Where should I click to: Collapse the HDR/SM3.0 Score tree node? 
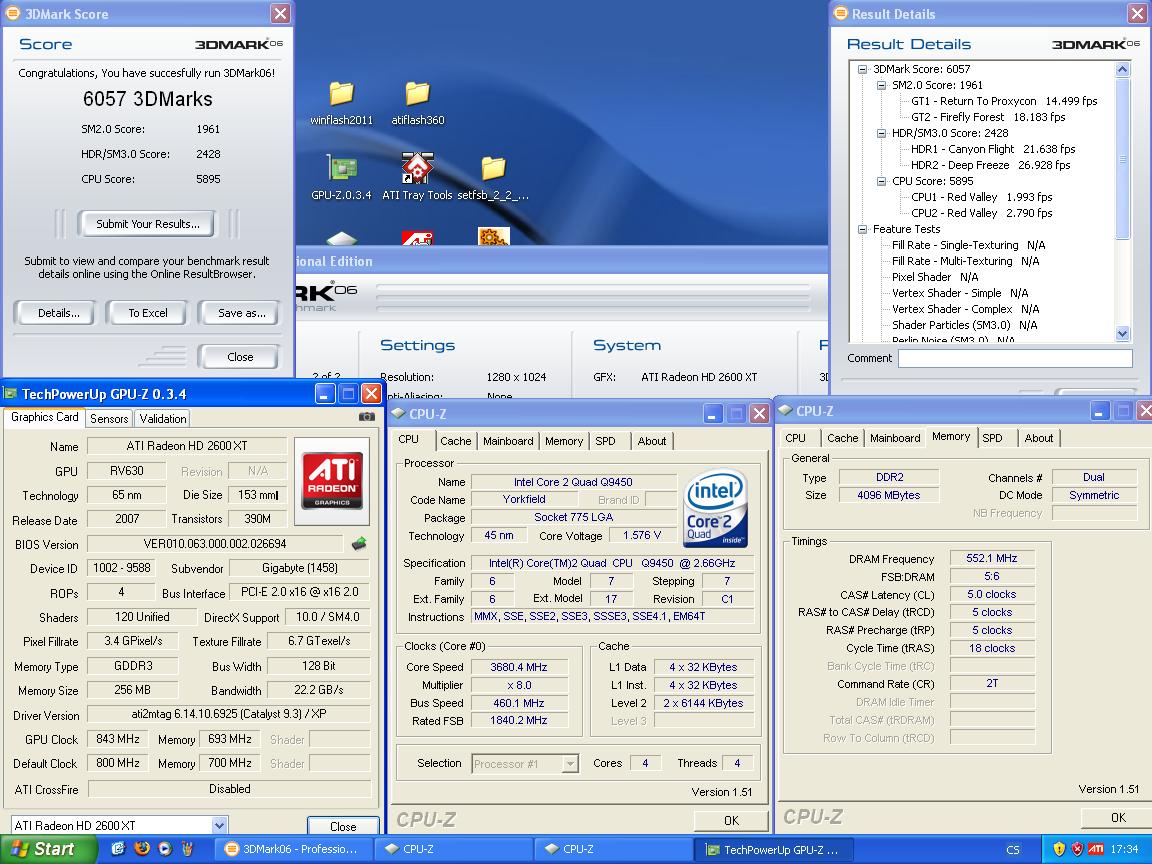coord(882,133)
